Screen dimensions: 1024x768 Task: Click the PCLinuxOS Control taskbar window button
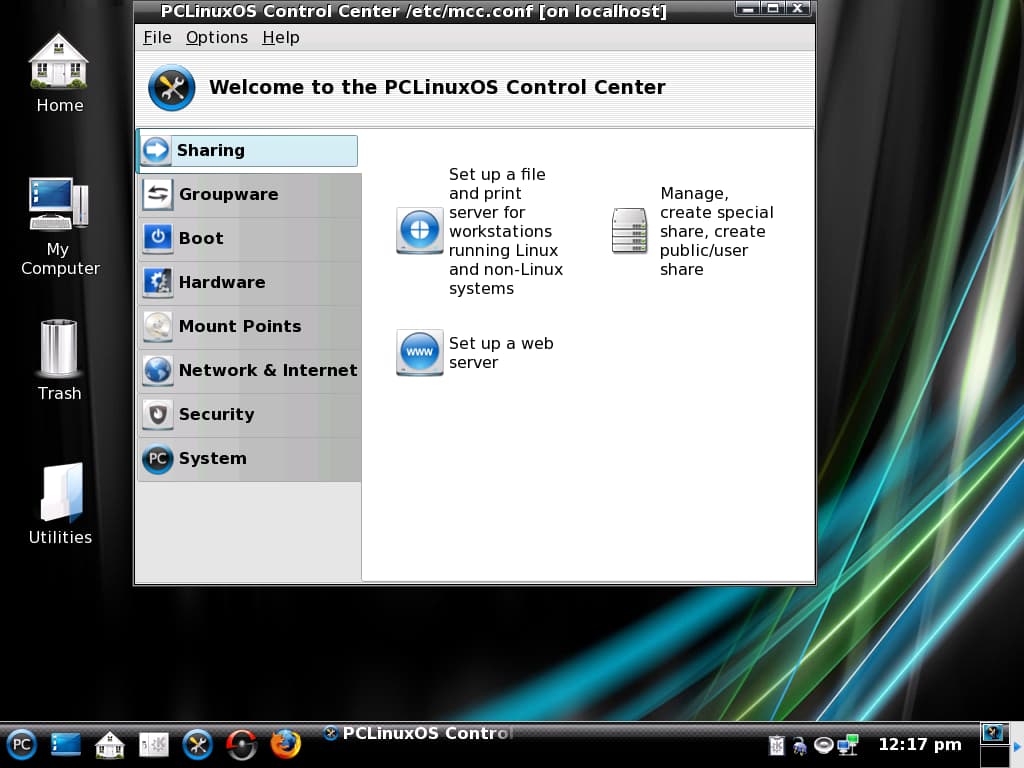pyautogui.click(x=420, y=733)
